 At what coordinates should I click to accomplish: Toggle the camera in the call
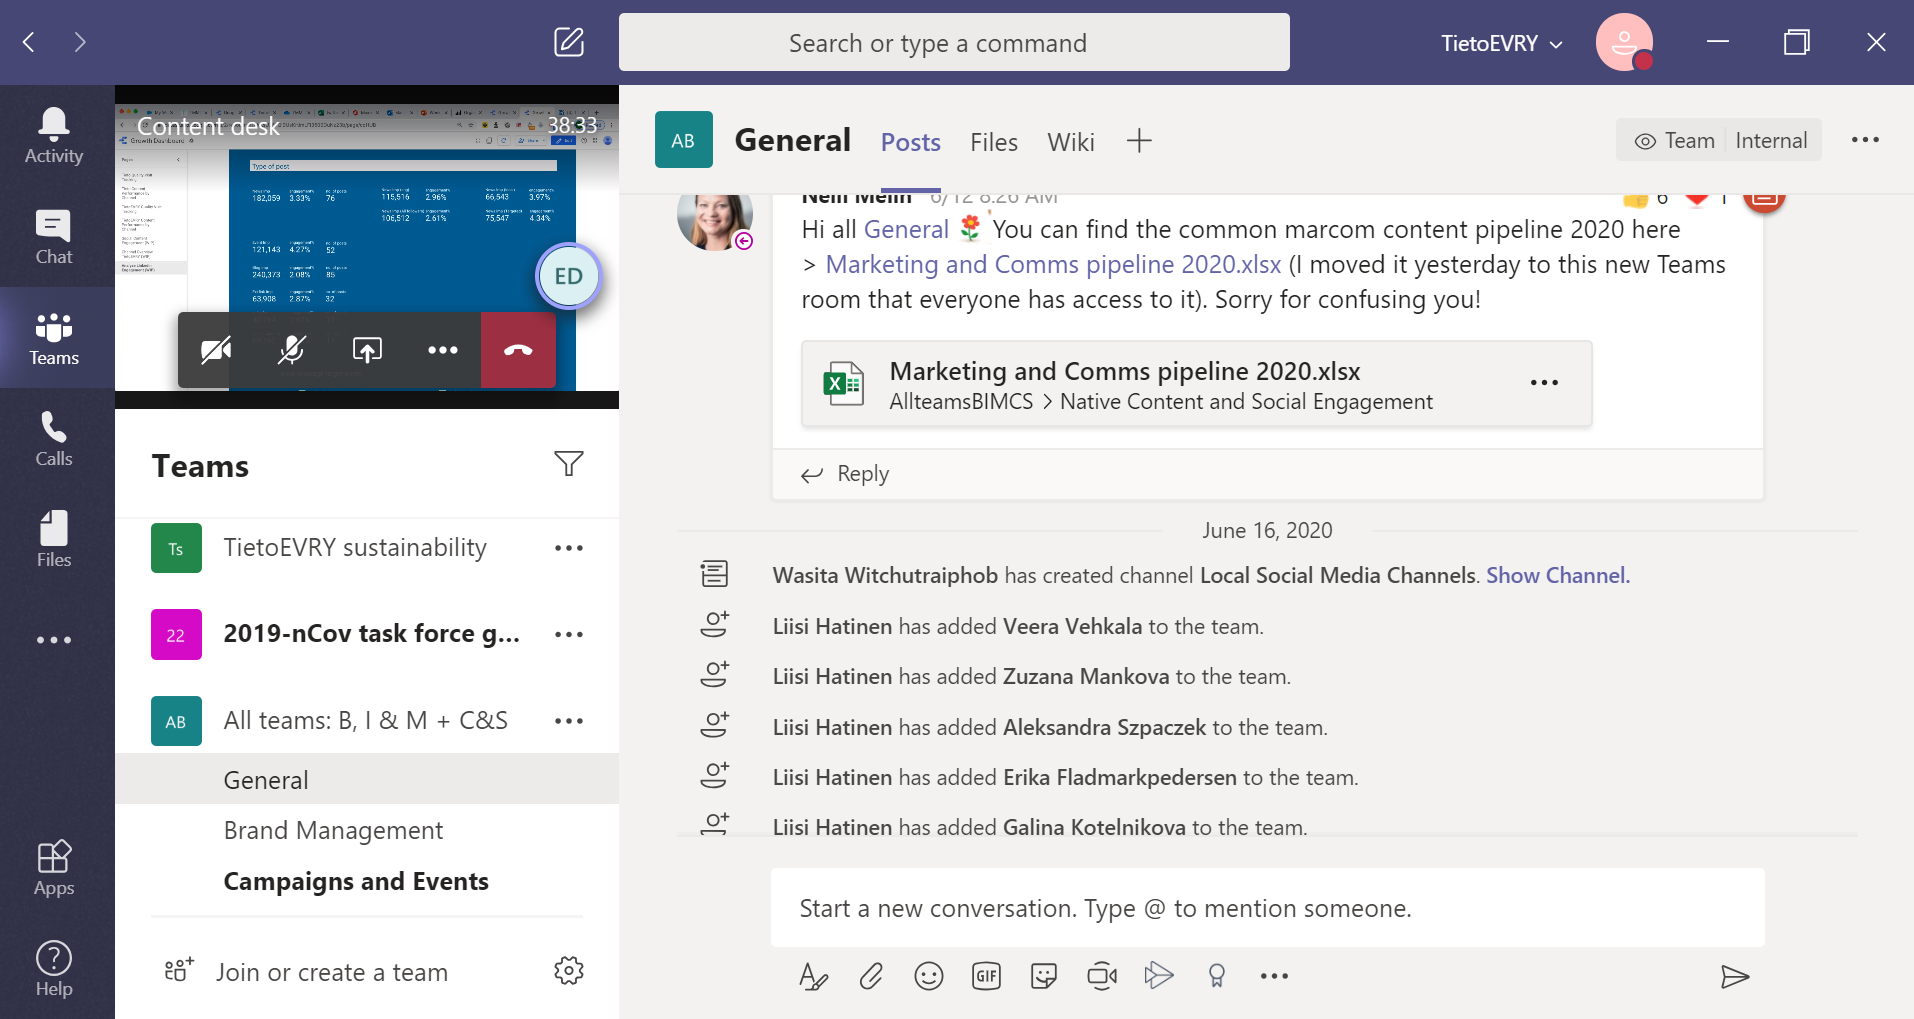216,350
